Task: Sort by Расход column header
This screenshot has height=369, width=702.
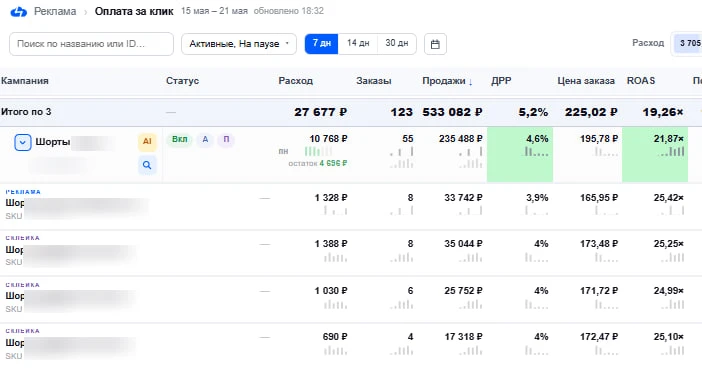Action: (x=295, y=81)
